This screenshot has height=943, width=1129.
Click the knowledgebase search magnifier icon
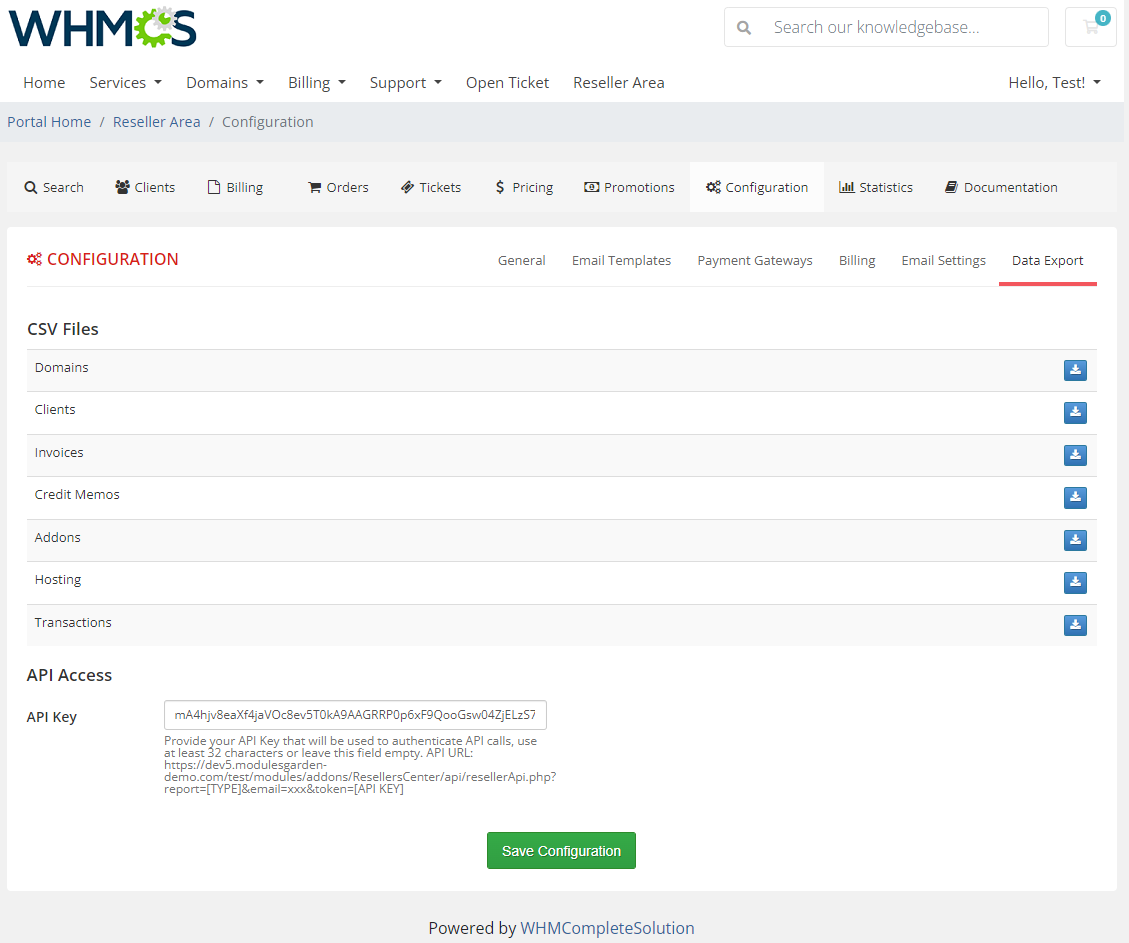click(744, 27)
